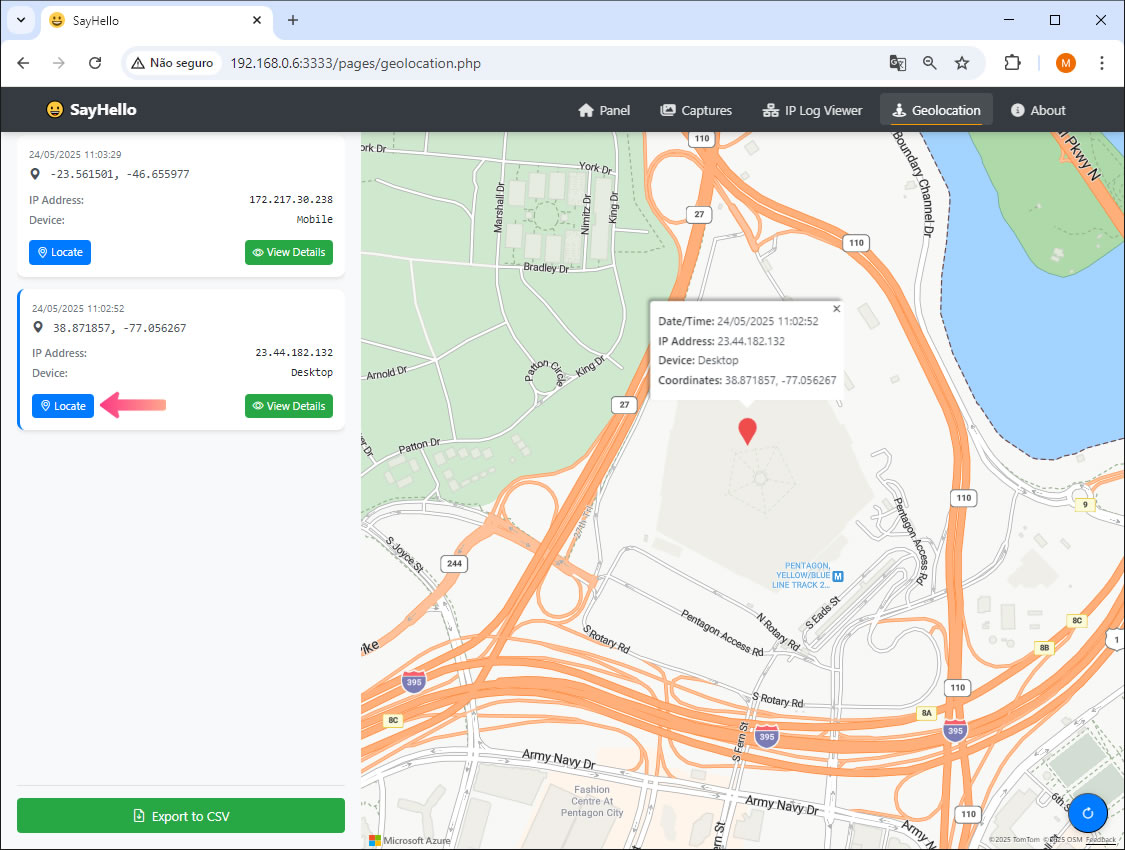The width and height of the screenshot is (1125, 850).
Task: Go back using the browser back arrow
Action: click(x=23, y=63)
